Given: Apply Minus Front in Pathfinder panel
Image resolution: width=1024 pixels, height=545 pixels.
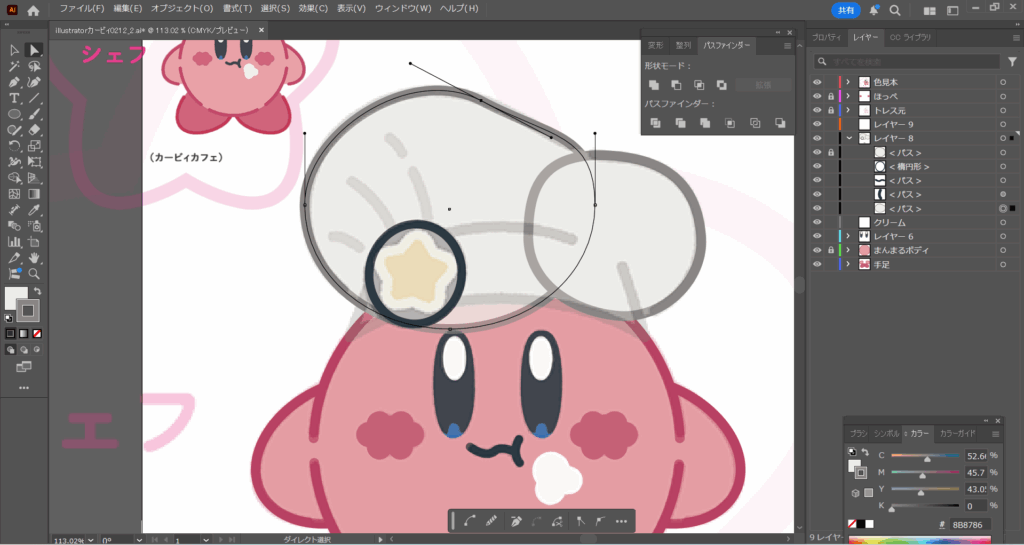Looking at the screenshot, I should coord(676,85).
